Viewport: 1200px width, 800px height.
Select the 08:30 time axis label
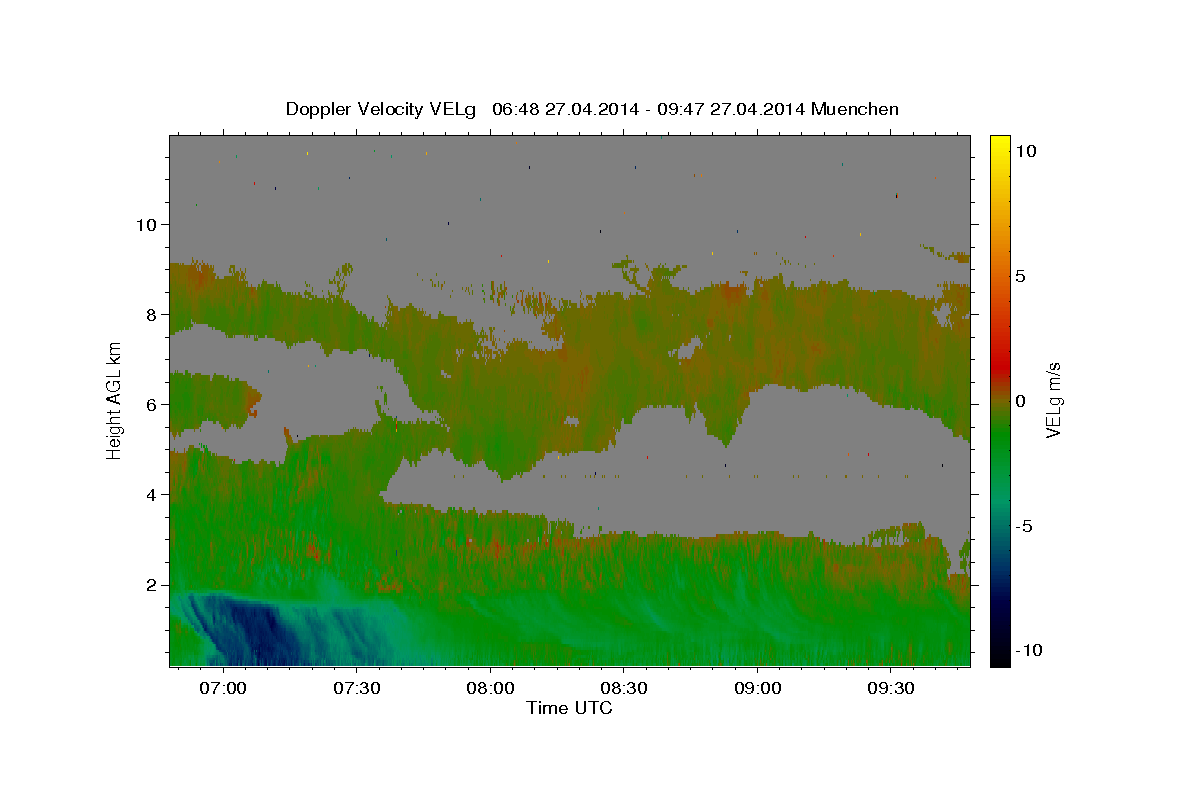click(x=624, y=689)
